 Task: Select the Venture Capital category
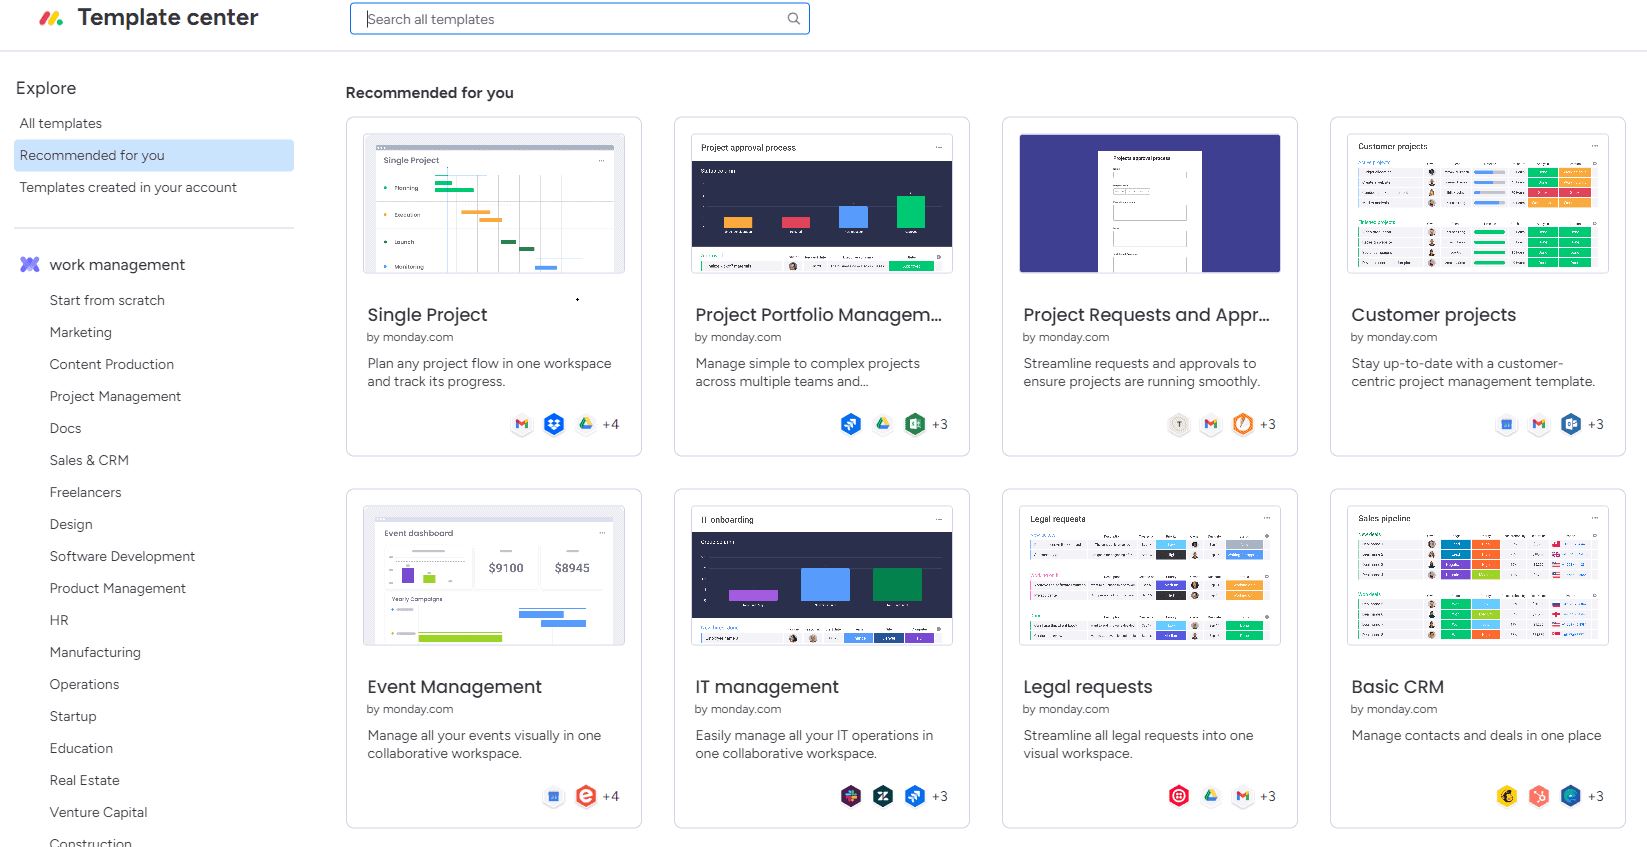(99, 812)
